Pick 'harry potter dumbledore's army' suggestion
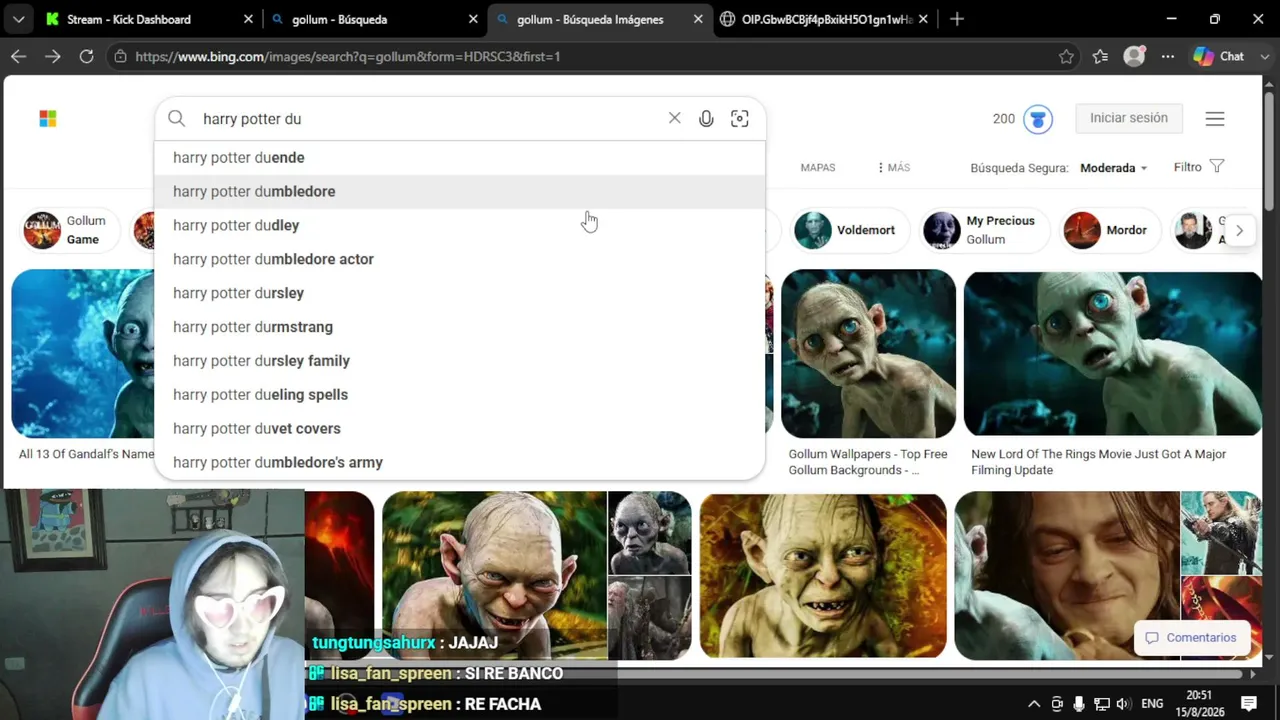 tap(460, 463)
